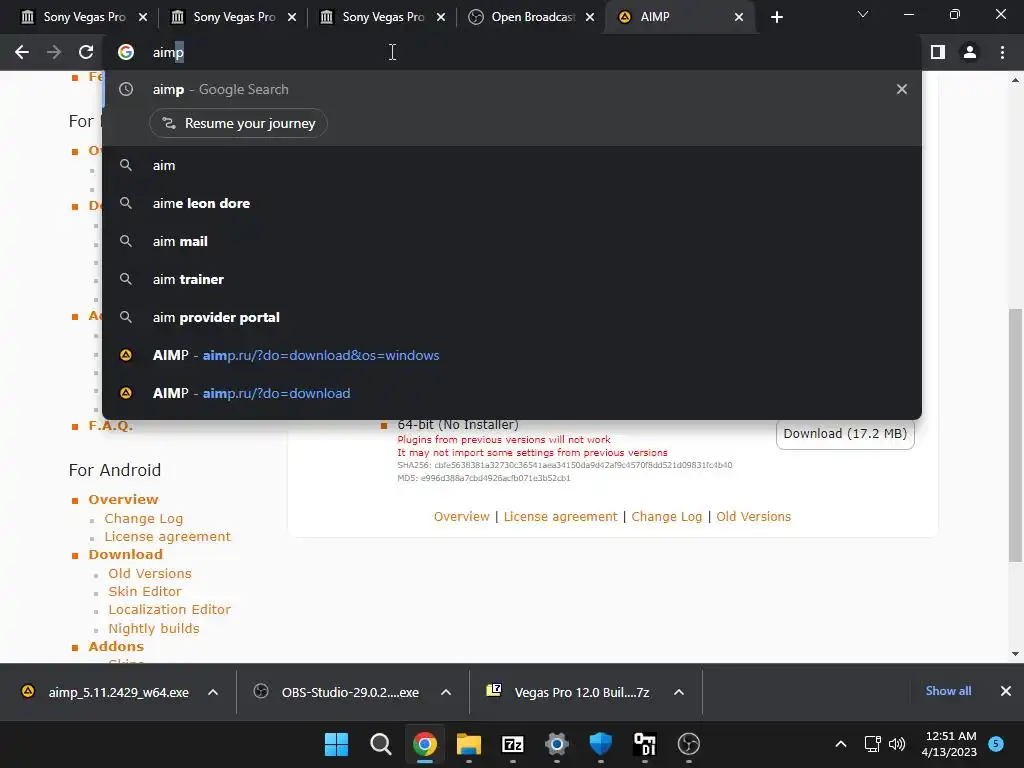Reload the page with the refresh icon

(86, 52)
